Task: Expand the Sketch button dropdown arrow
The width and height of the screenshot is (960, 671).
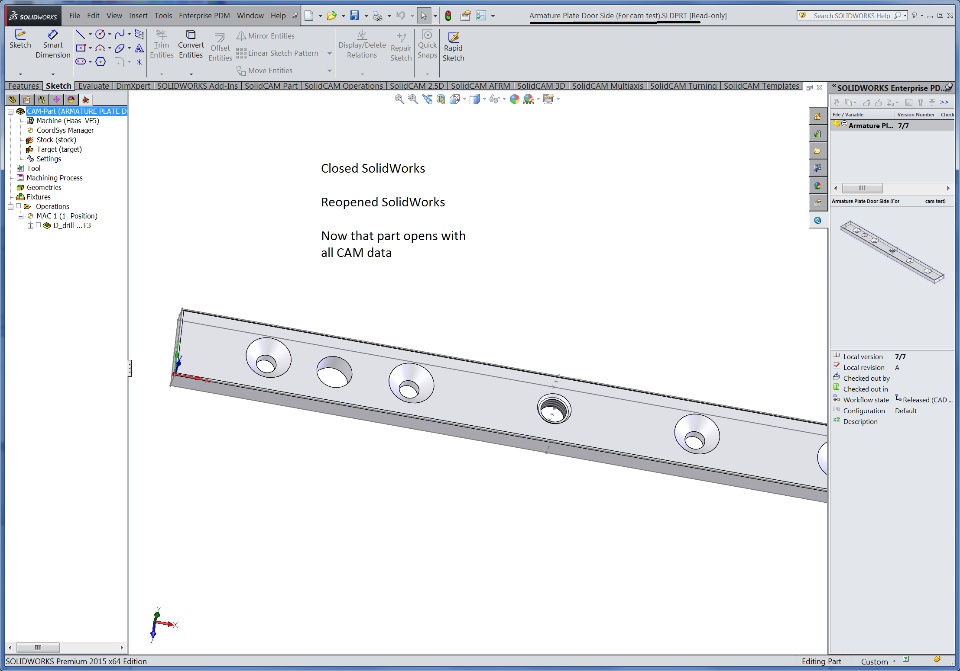Action: tap(20, 74)
